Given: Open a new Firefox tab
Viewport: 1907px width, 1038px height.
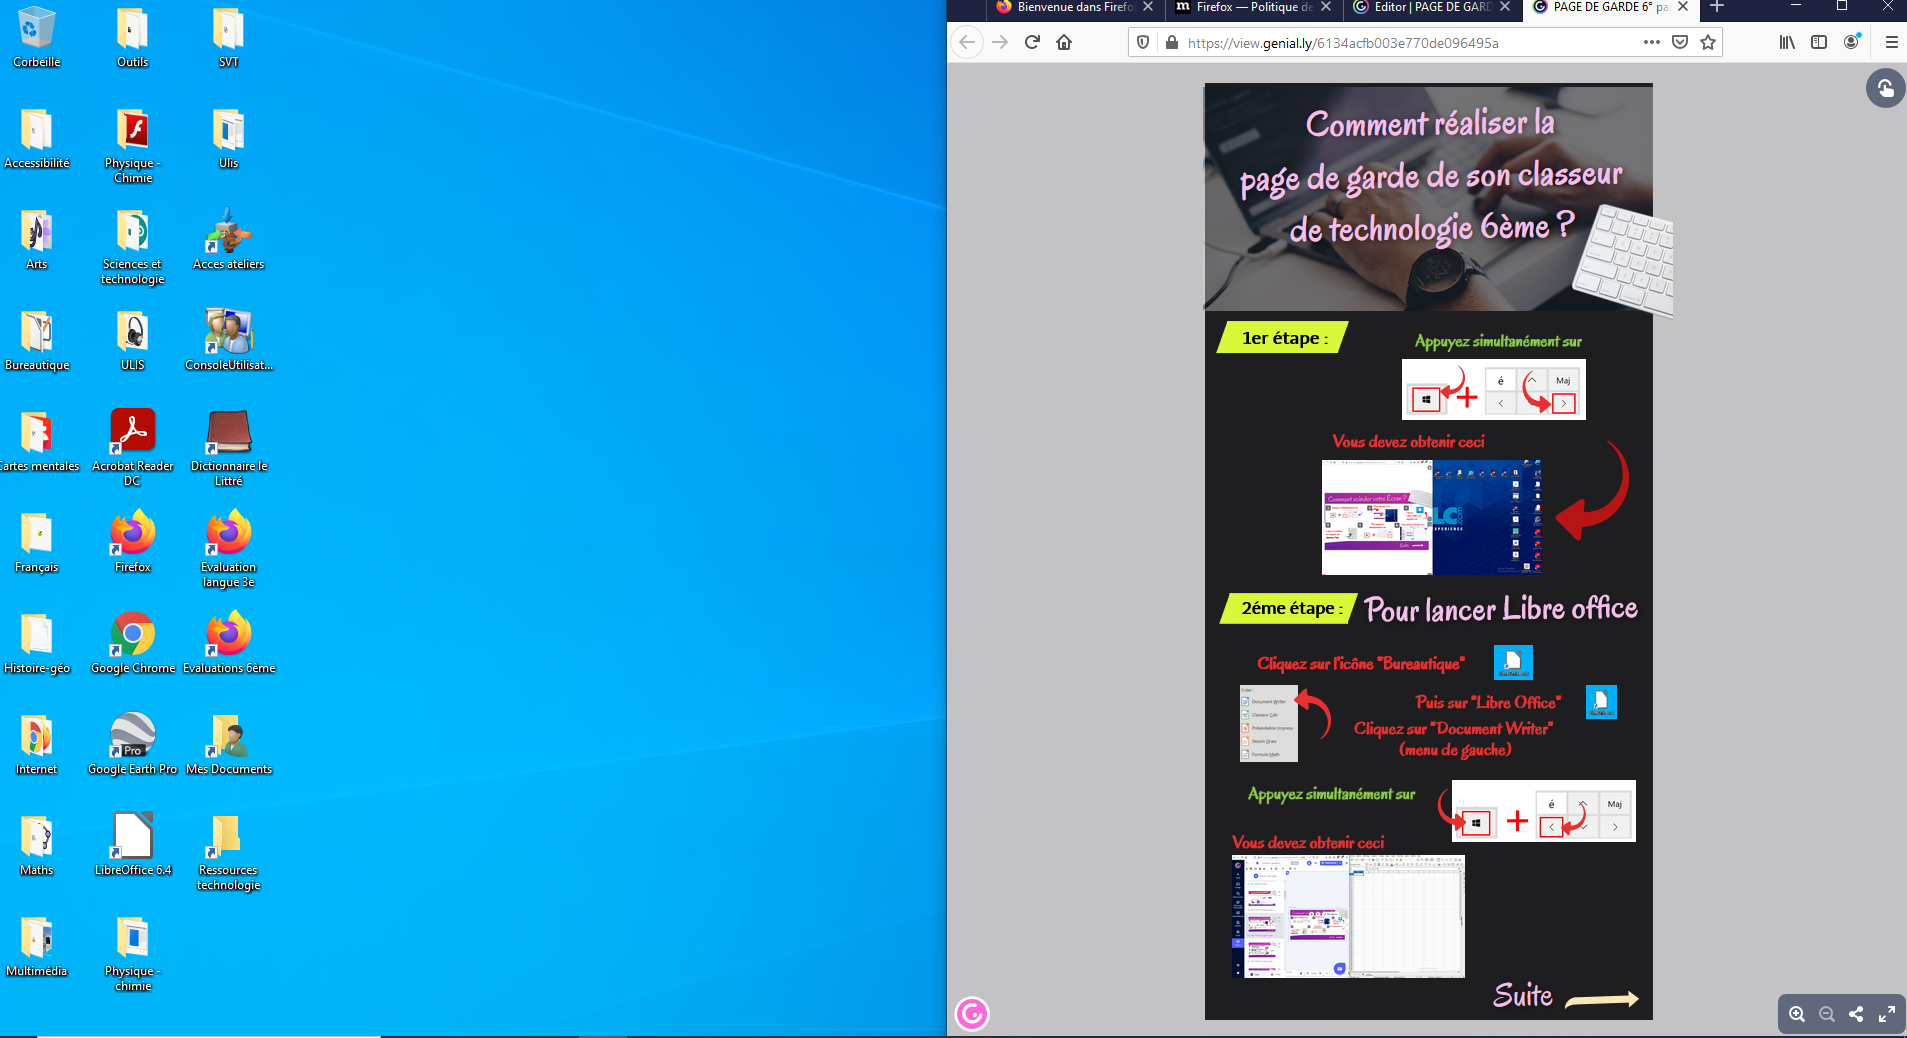Looking at the screenshot, I should coord(1717,8).
